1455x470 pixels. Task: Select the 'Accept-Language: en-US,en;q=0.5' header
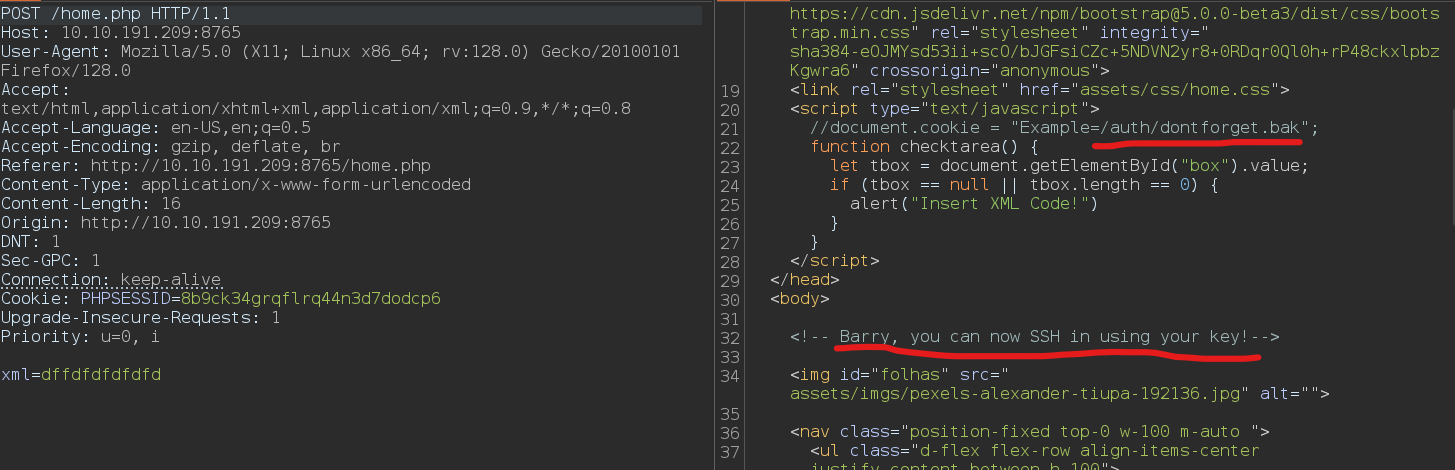[156, 128]
